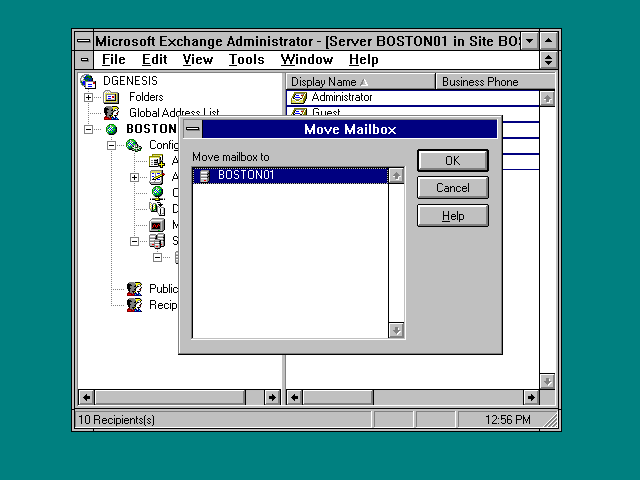Click the Directory Replication icon in tree
The height and width of the screenshot is (480, 640).
coord(157,209)
